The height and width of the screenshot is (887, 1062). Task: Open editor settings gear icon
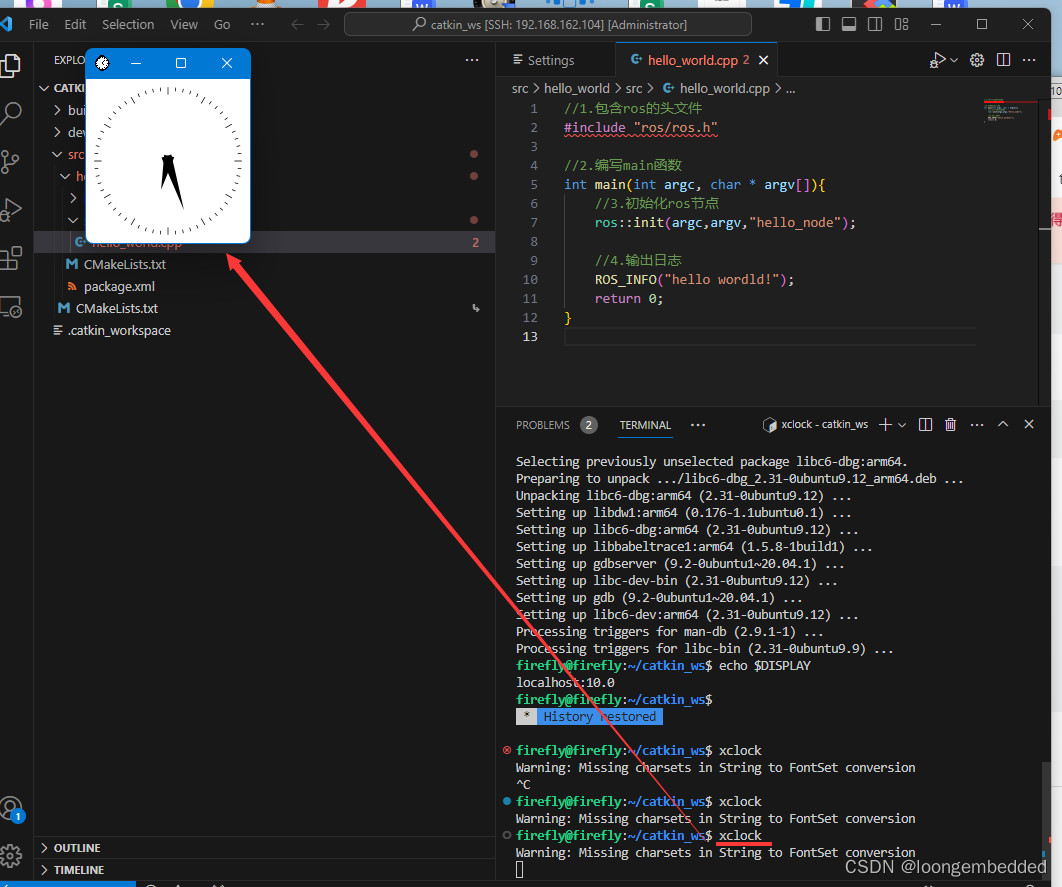point(977,60)
